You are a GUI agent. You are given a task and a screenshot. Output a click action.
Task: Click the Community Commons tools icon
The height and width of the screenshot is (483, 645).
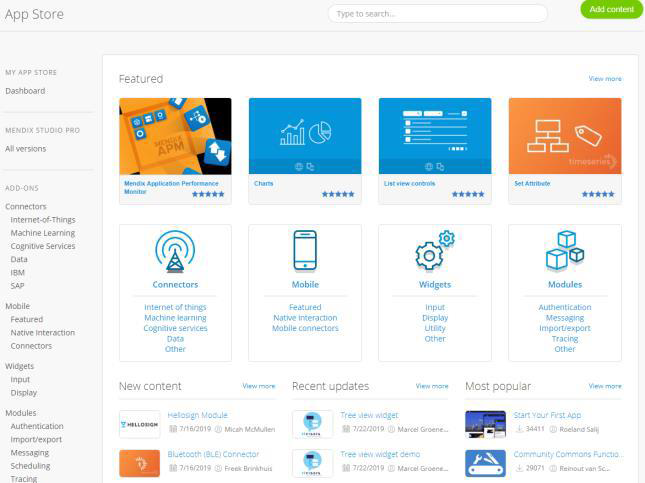point(485,463)
